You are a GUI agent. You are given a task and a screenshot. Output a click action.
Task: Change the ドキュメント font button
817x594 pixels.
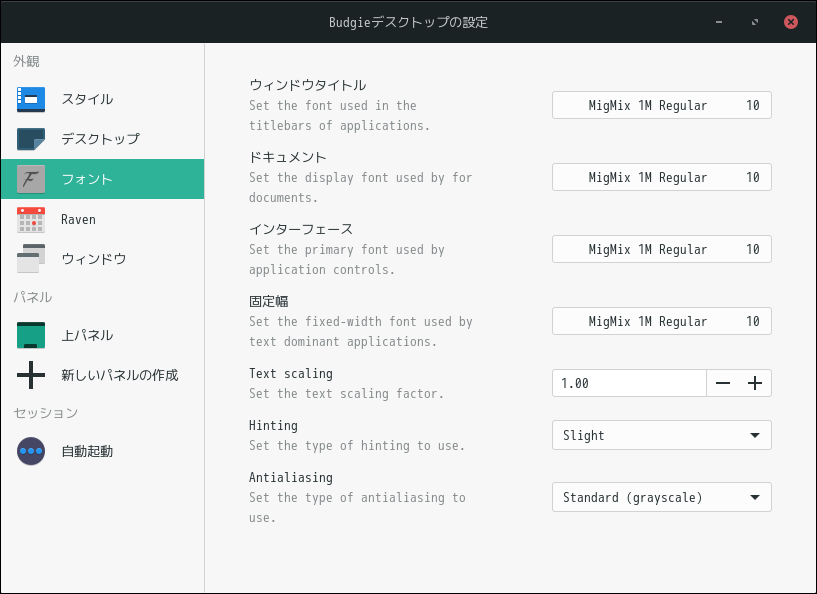(662, 177)
